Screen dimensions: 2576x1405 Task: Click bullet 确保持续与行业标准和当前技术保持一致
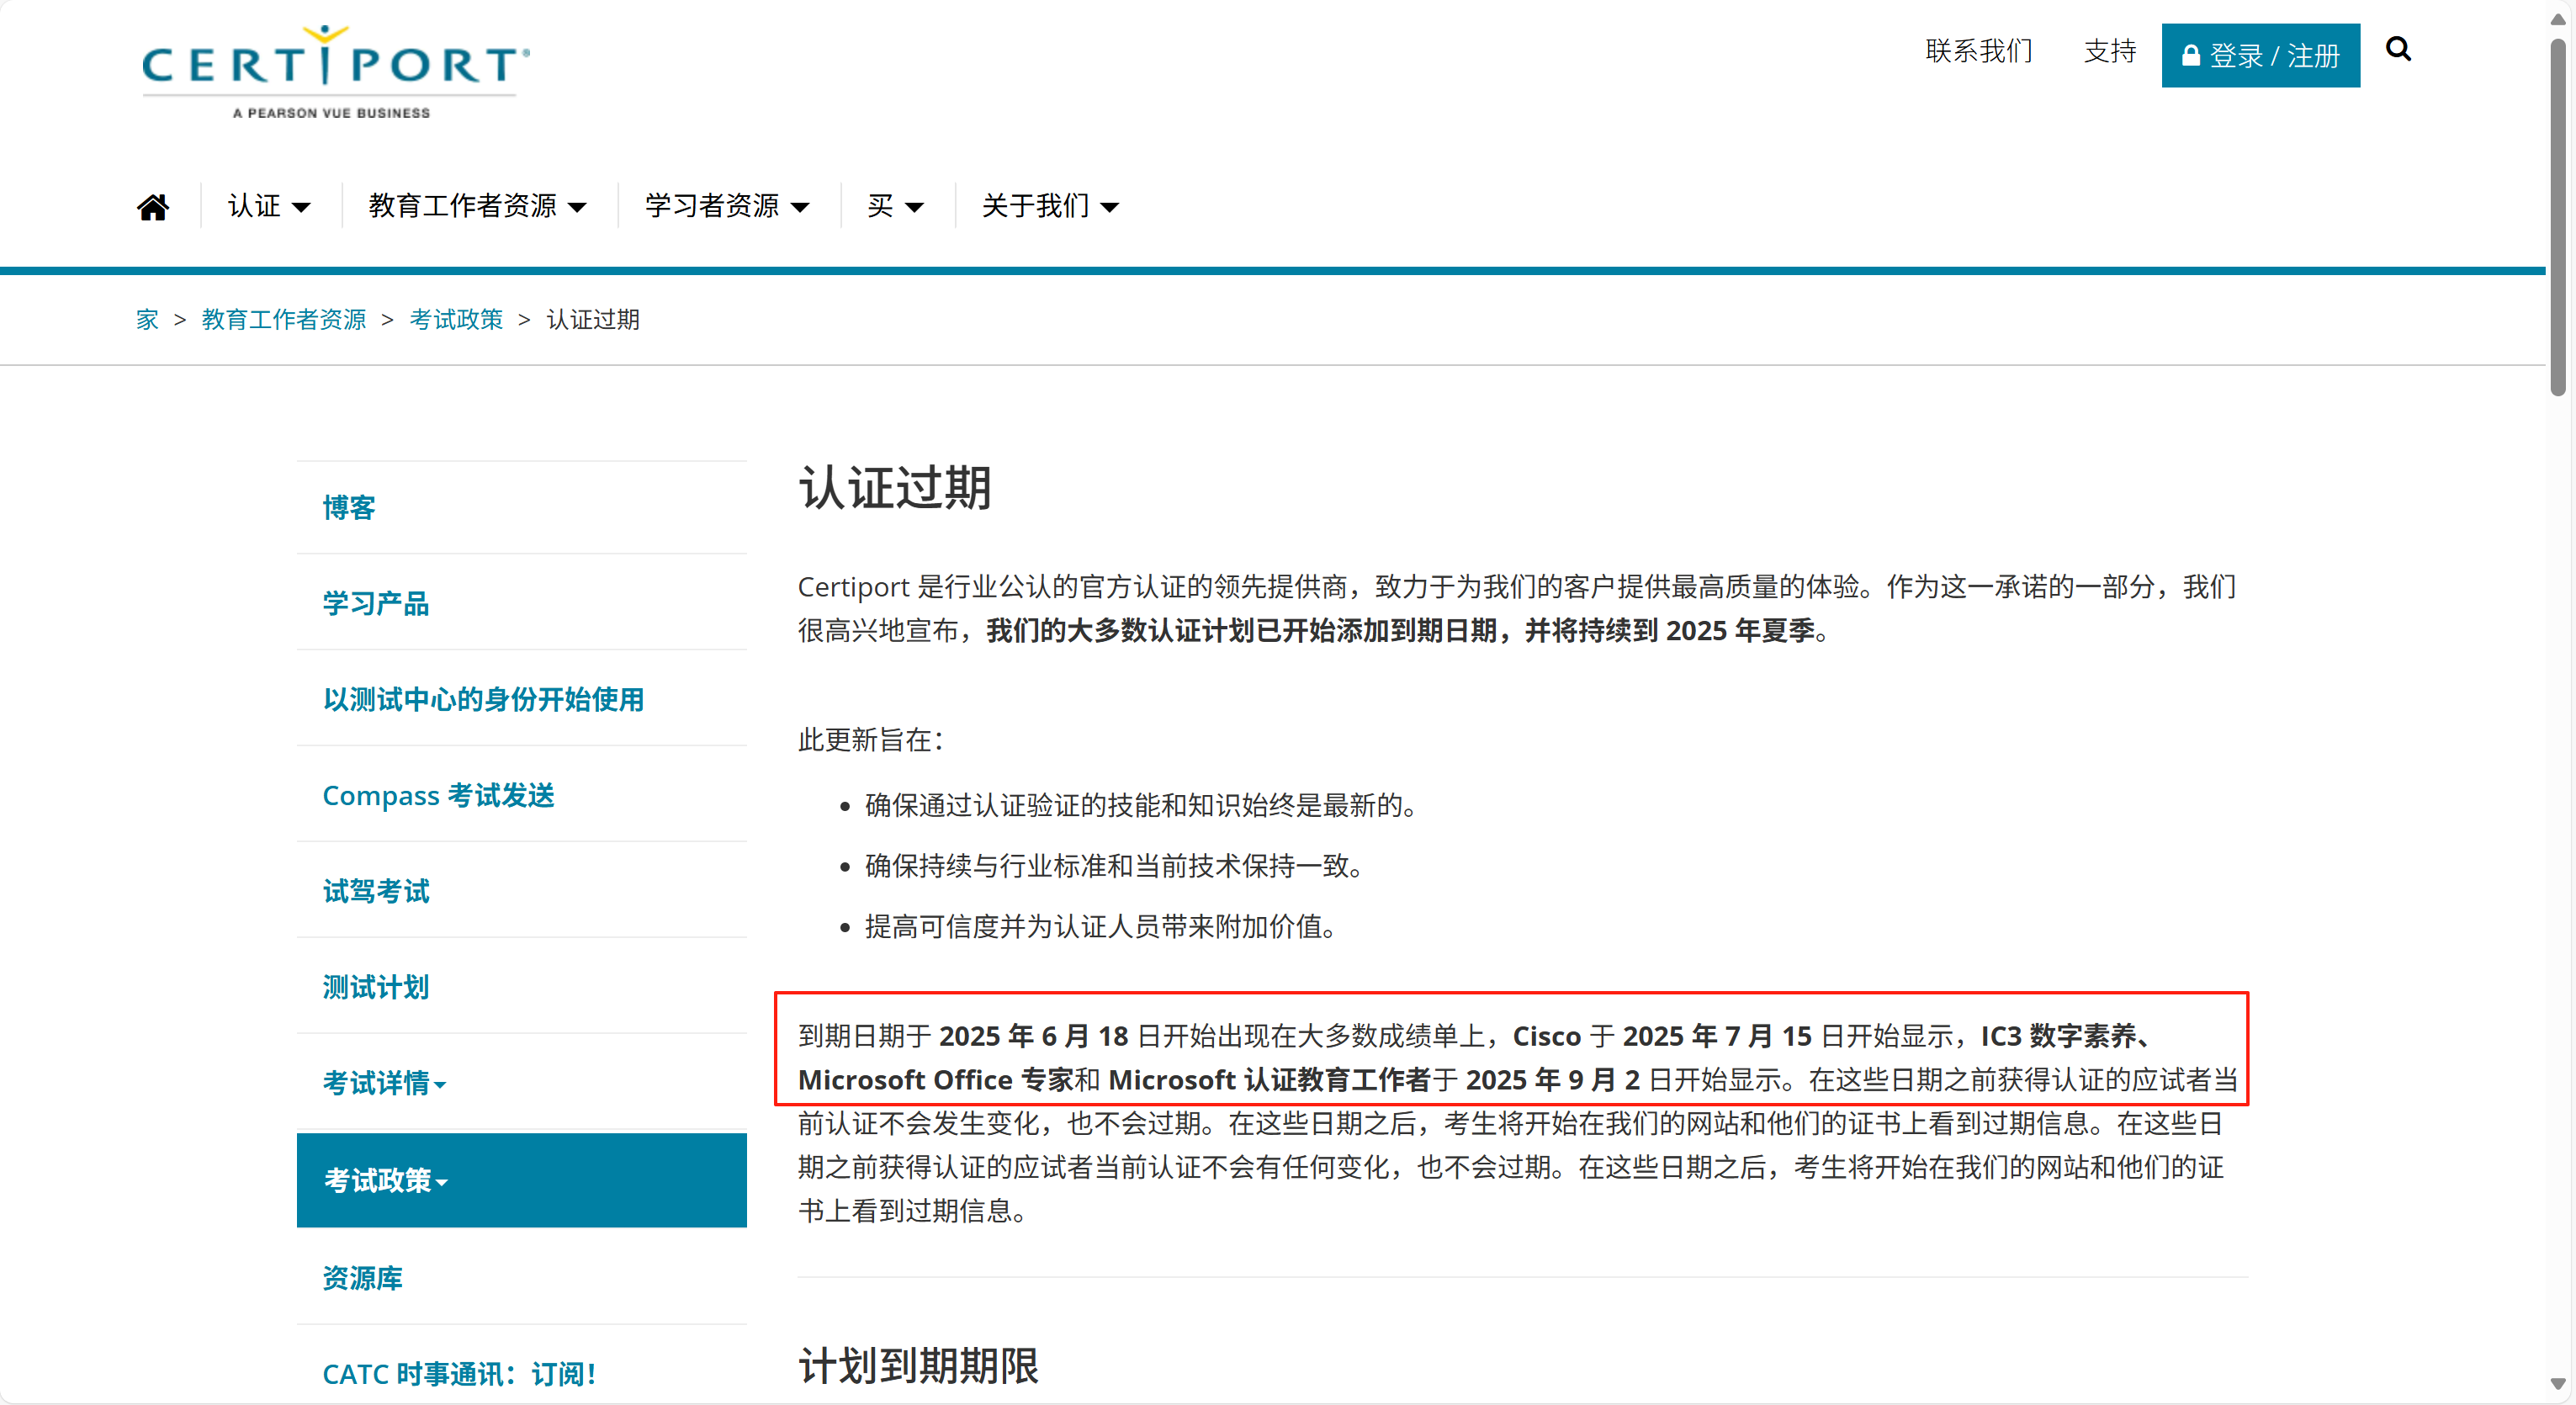1115,866
